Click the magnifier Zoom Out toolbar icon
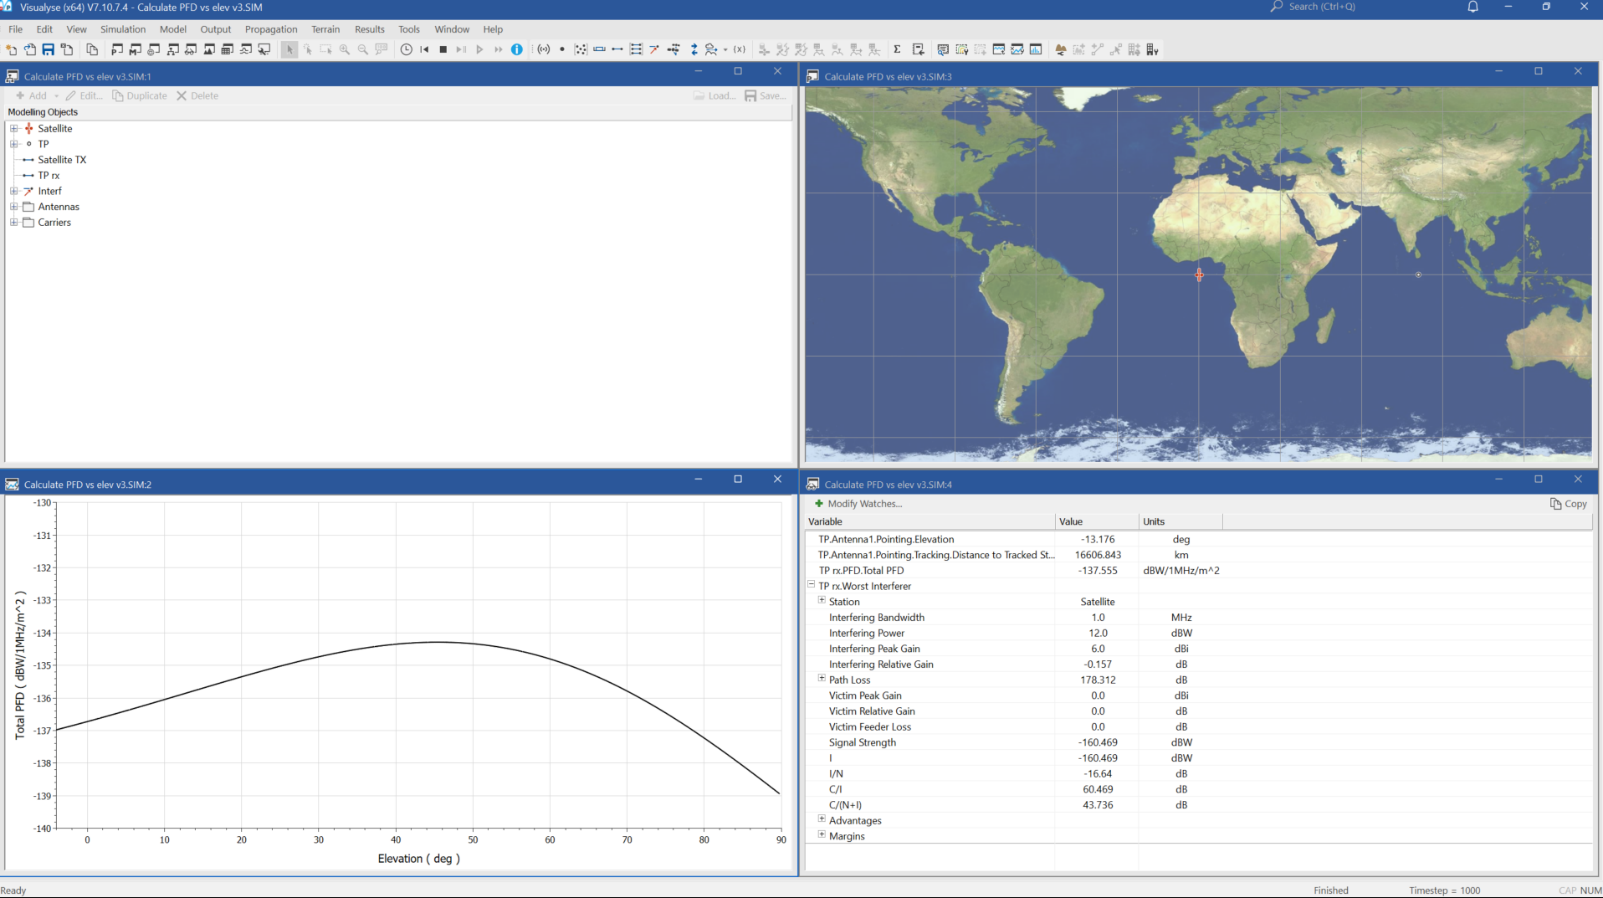Viewport: 1603px width, 898px height. pos(363,49)
